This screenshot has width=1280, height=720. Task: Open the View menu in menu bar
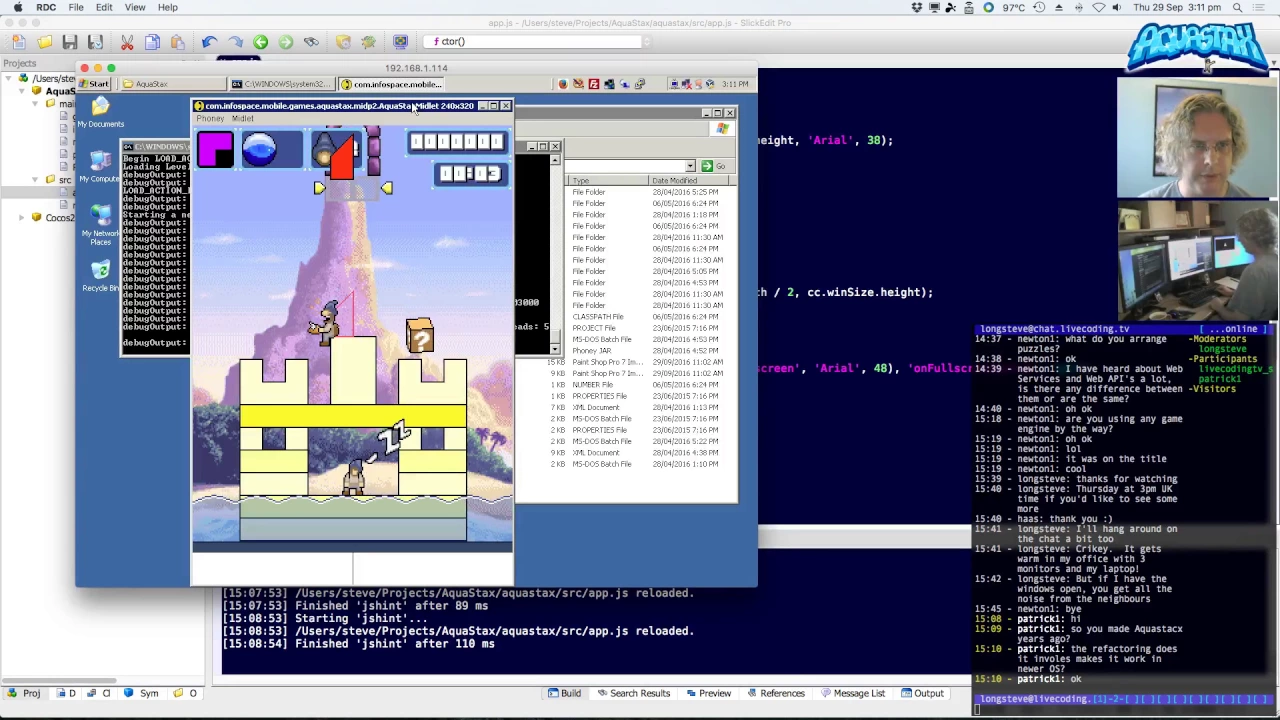135,7
